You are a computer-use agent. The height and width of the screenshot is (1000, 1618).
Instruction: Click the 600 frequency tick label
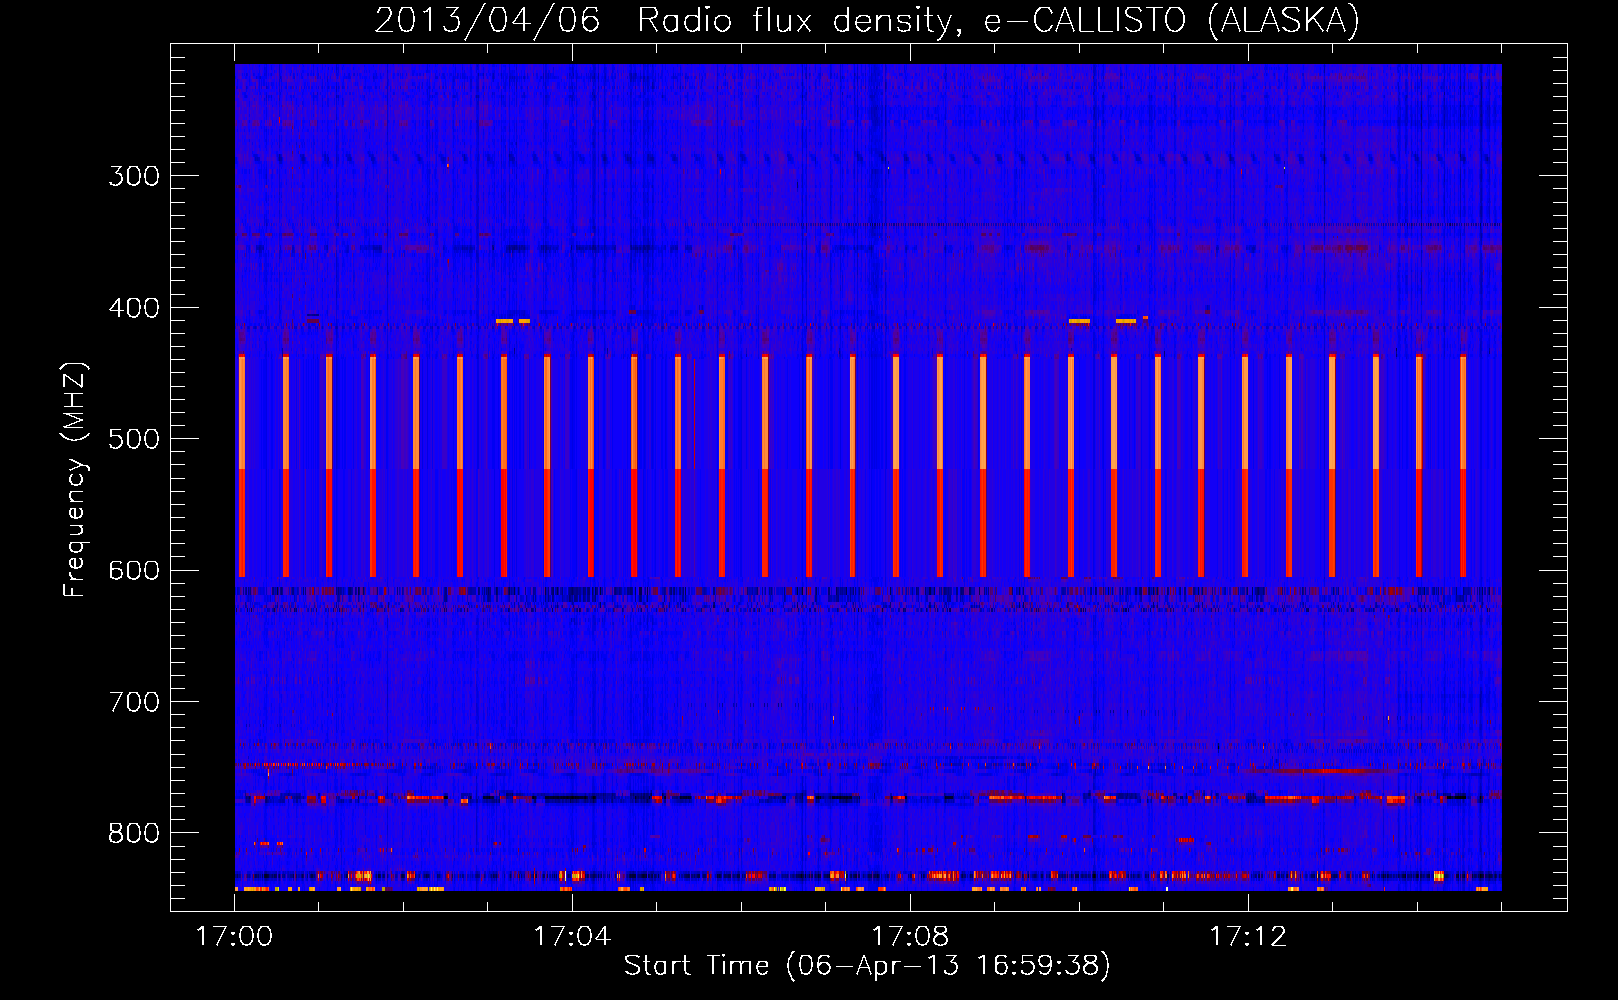tap(134, 571)
